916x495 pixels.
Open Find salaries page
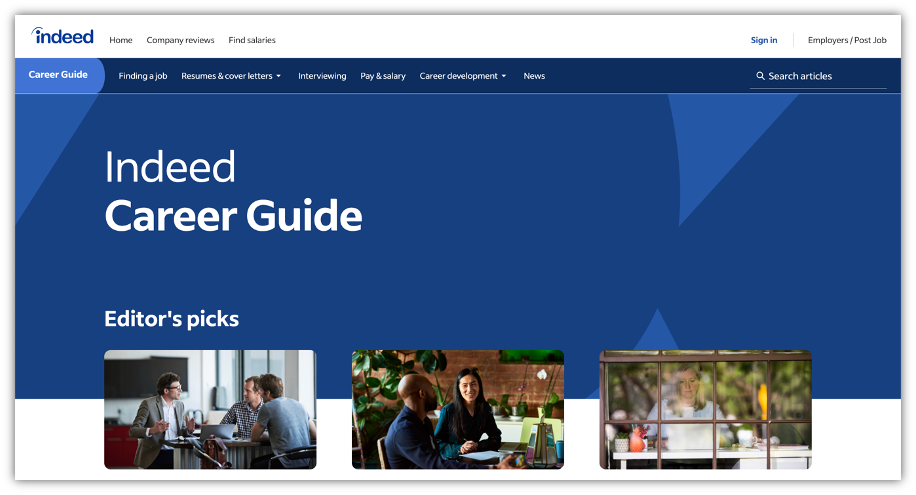[252, 40]
